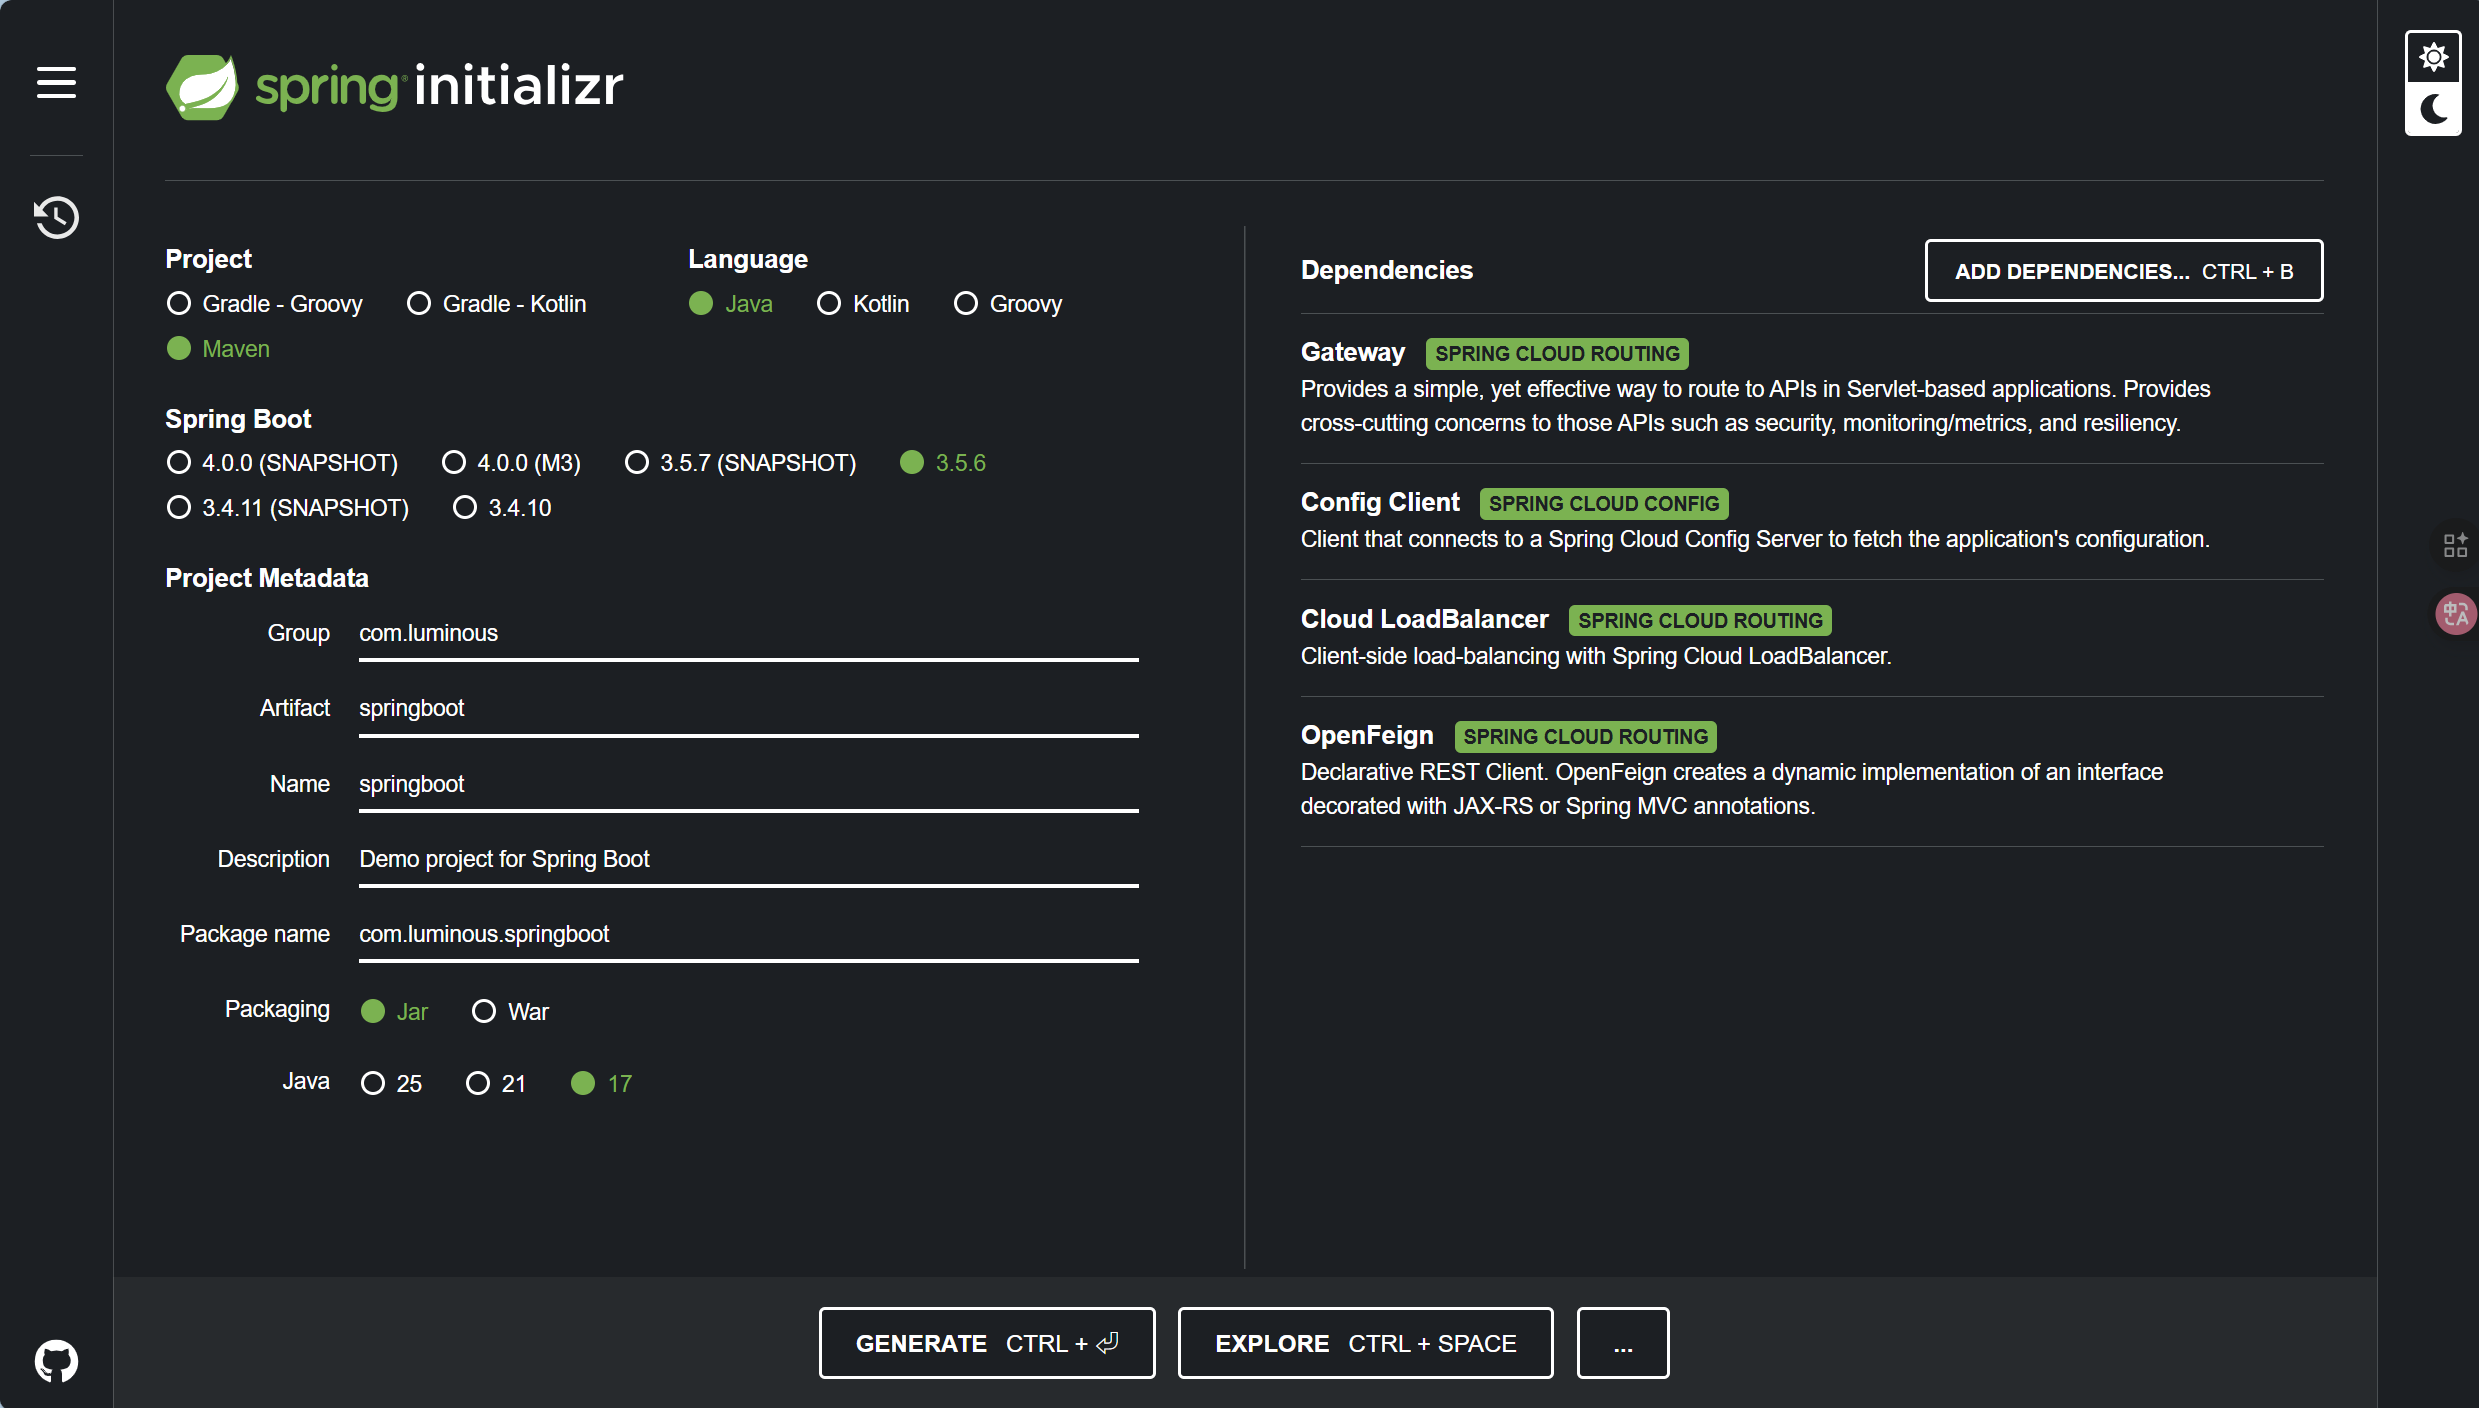Open the project history clock icon
Viewport: 2479px width, 1408px height.
pos(56,217)
